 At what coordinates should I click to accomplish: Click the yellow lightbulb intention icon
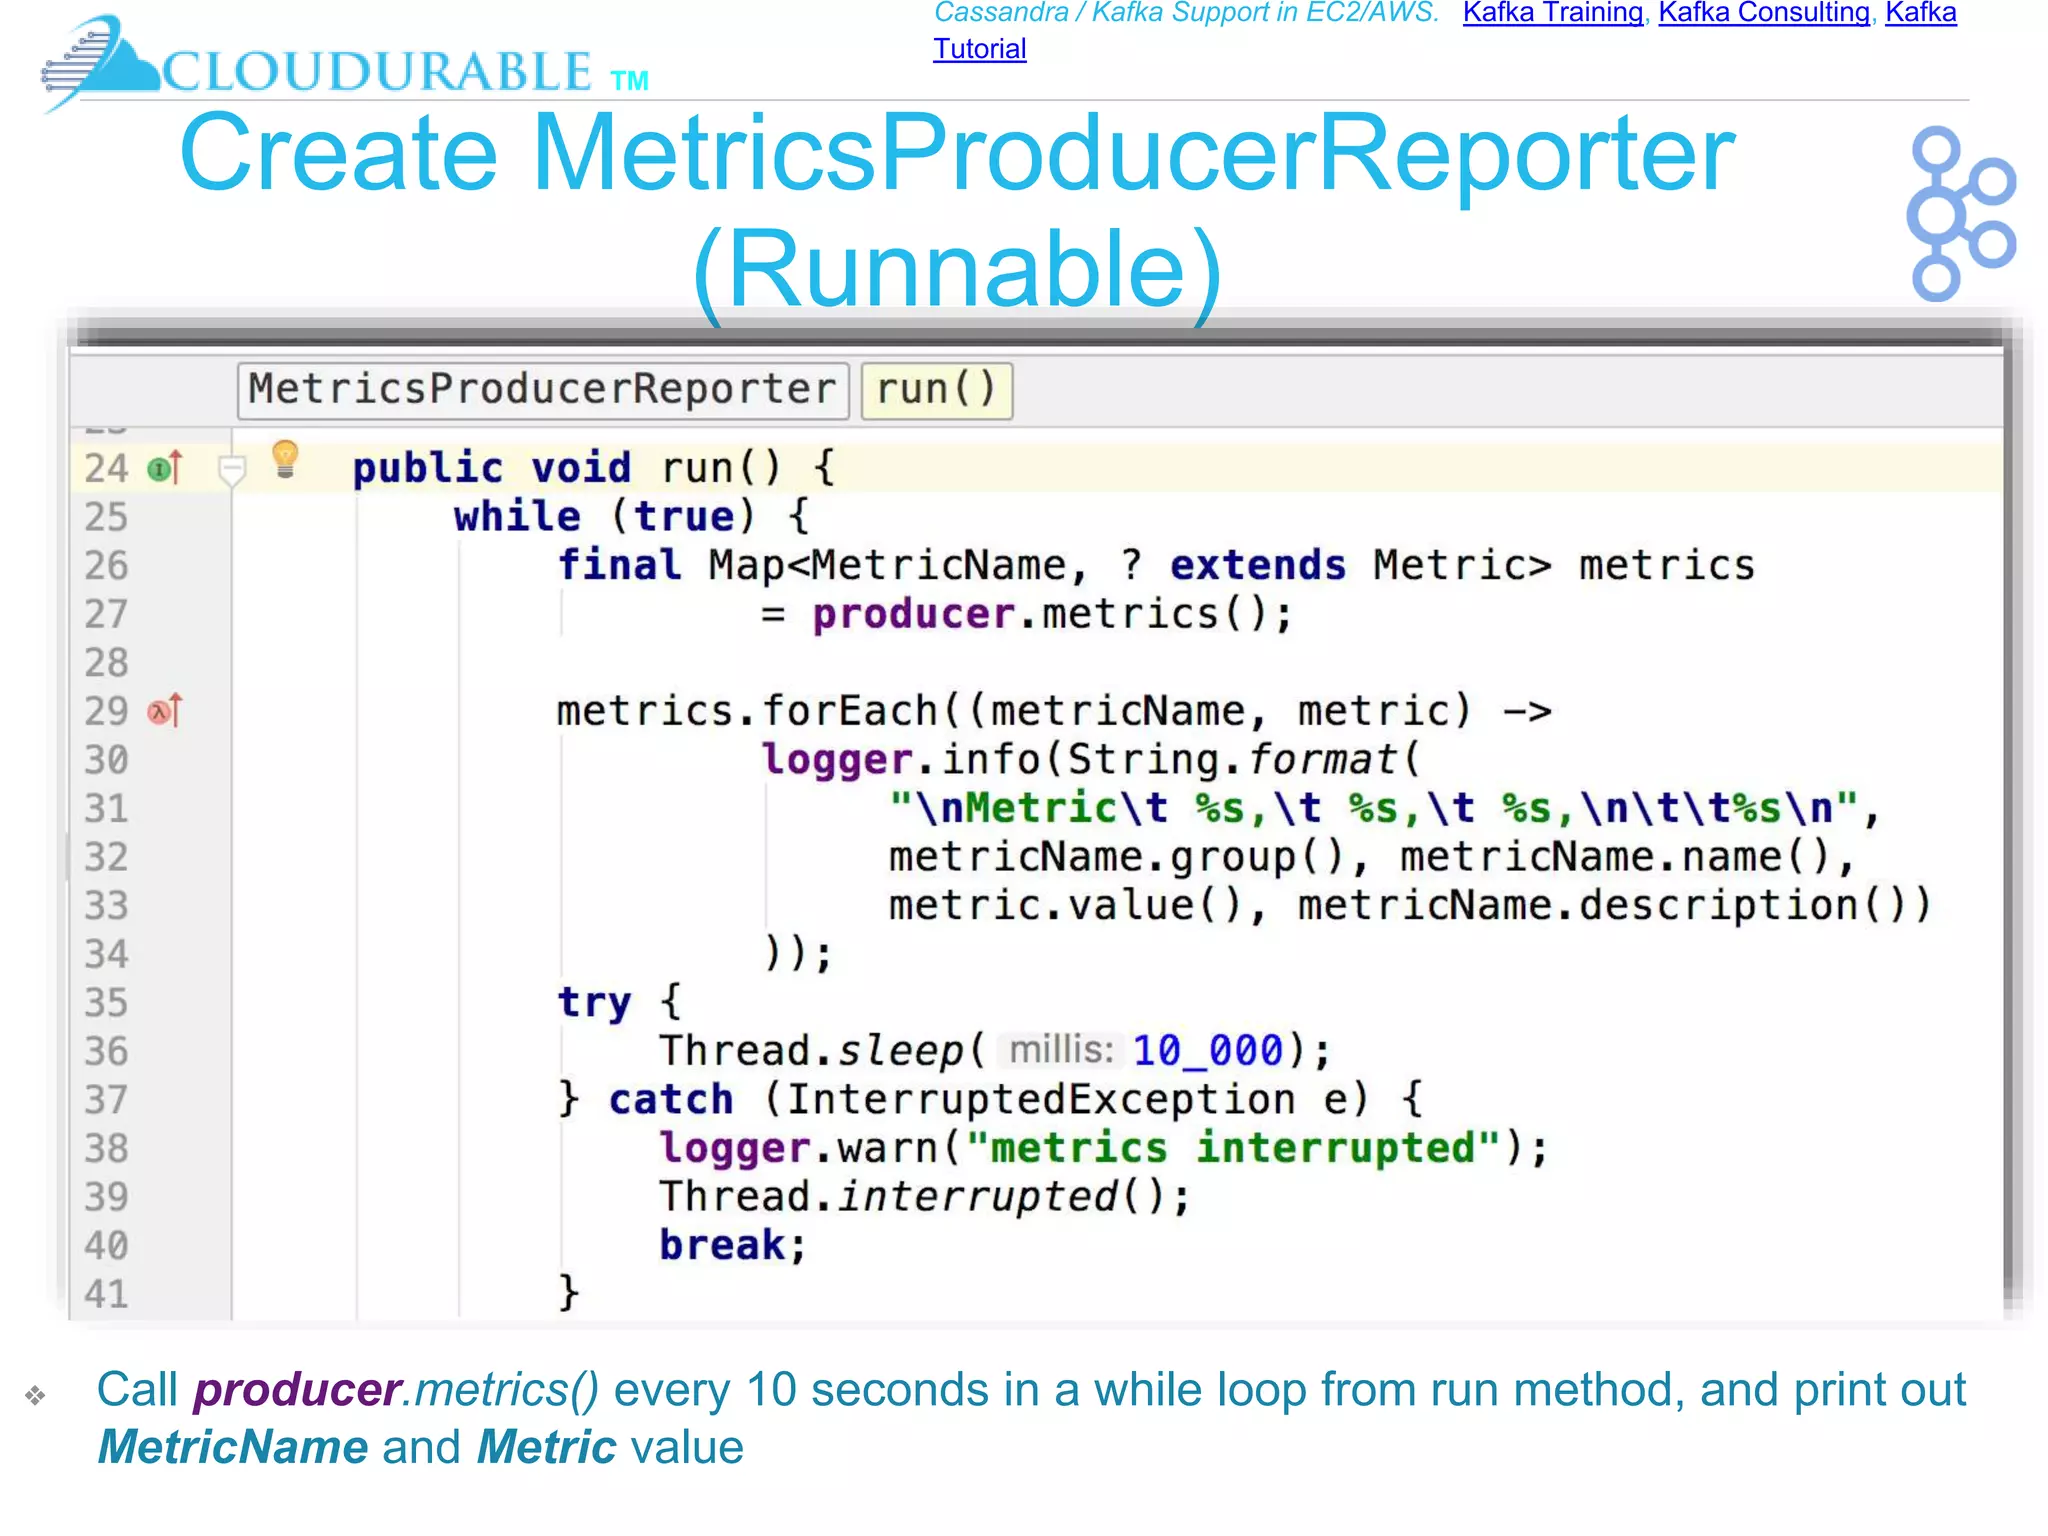[285, 460]
